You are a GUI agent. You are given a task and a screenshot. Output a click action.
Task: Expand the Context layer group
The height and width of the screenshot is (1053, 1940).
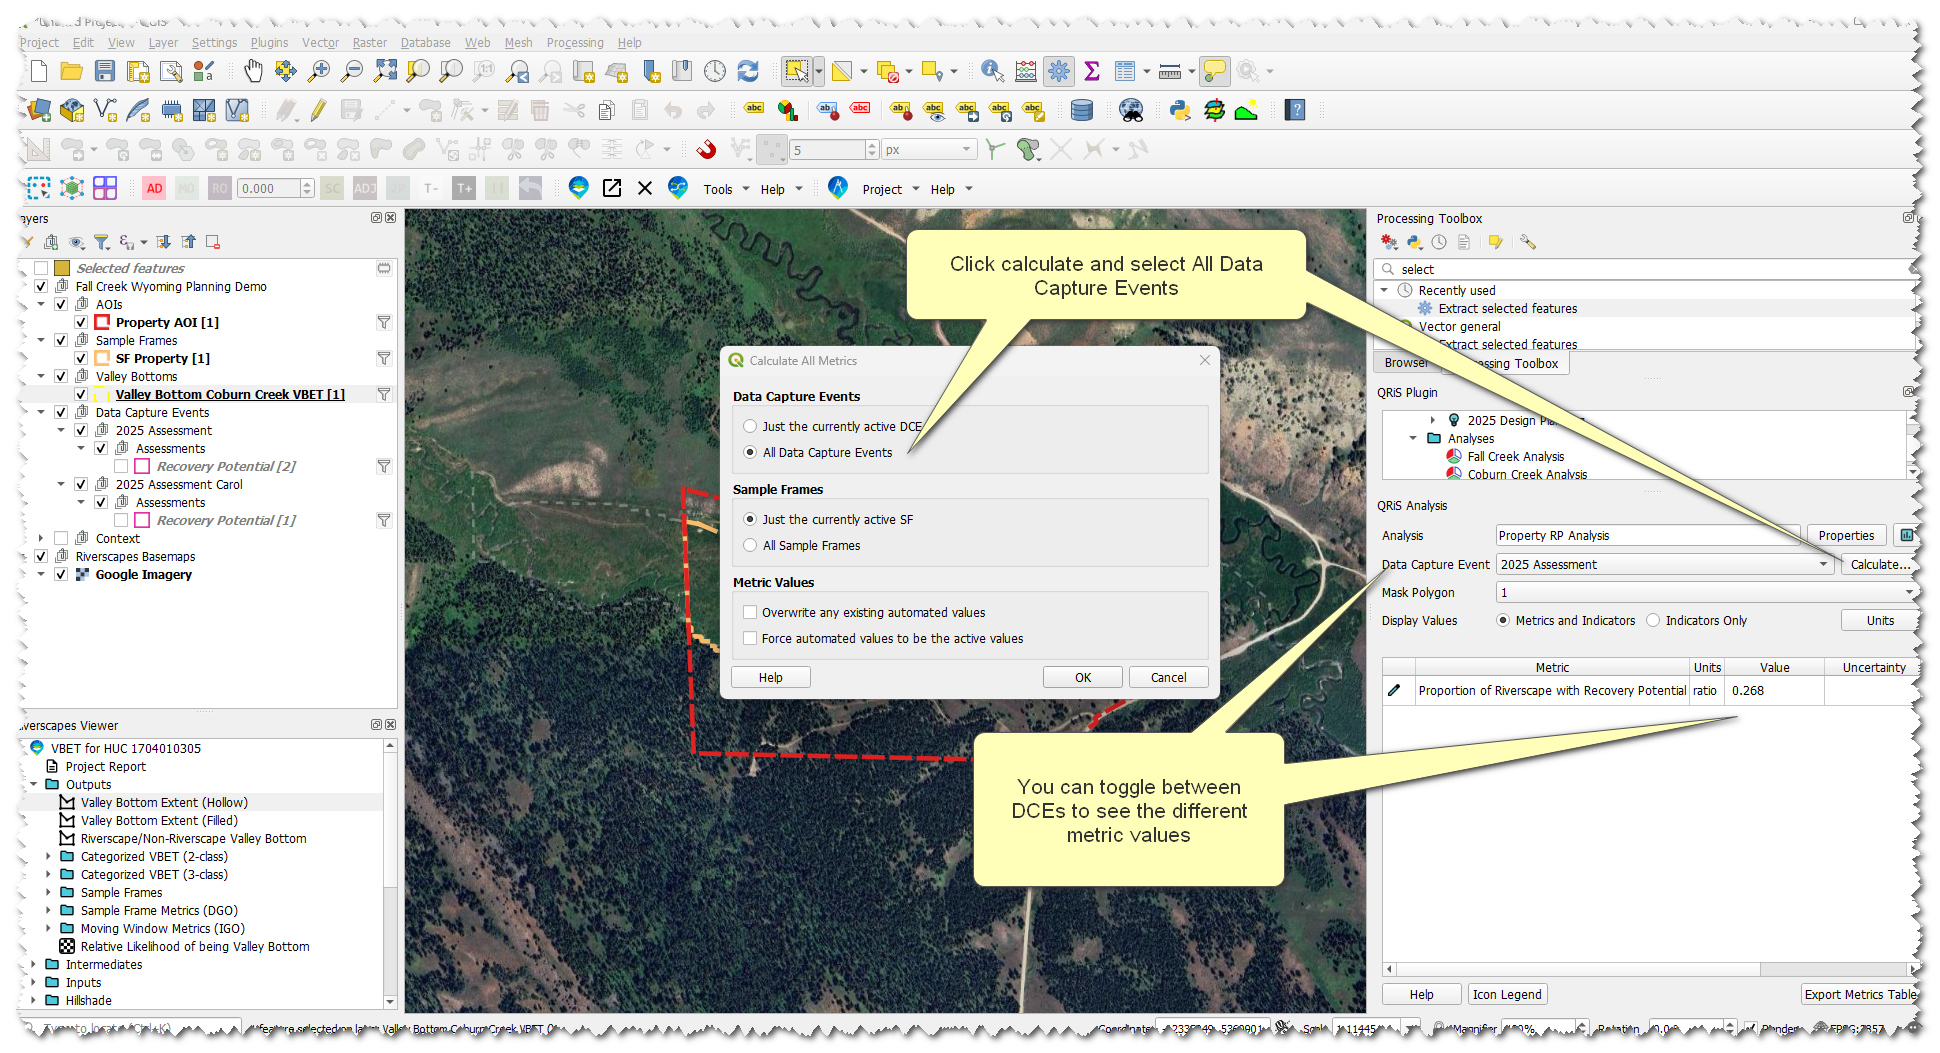click(x=41, y=538)
